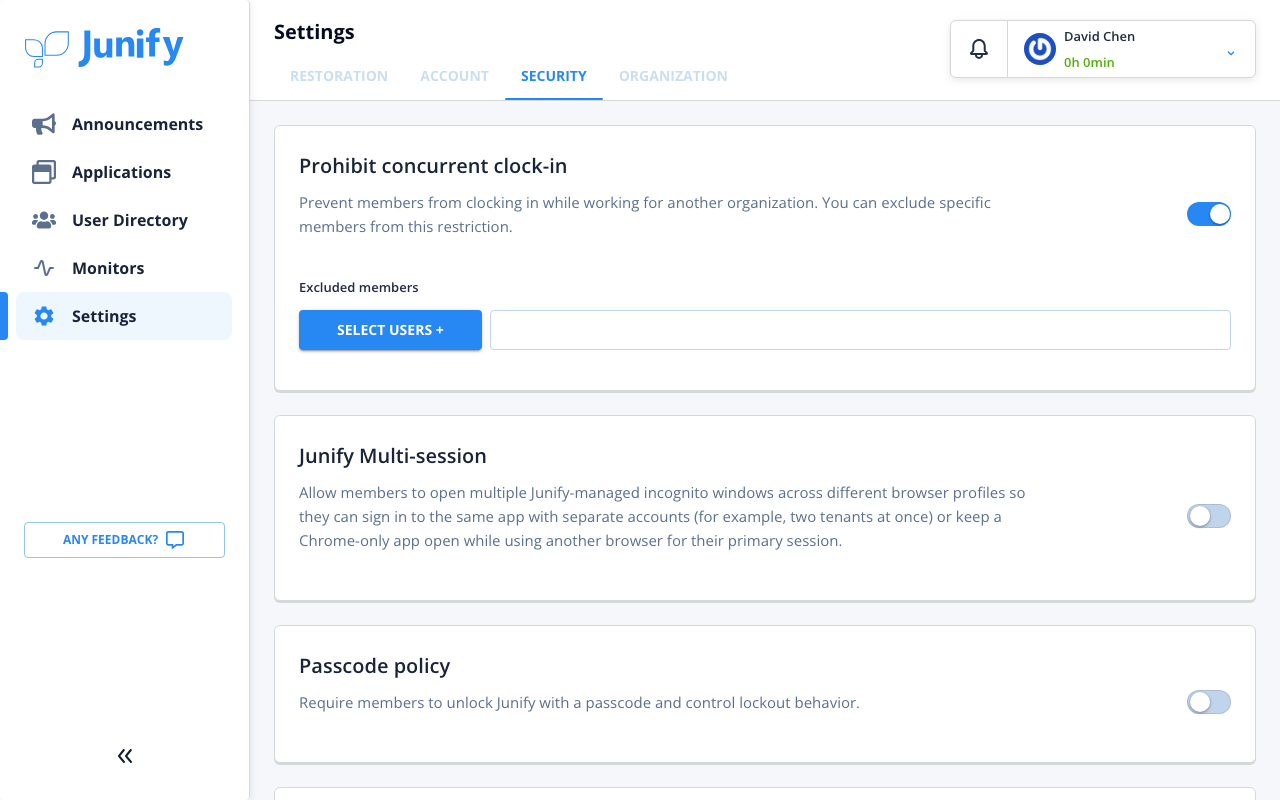Screen dimensions: 1280x800
Task: Click the blue clock-in power icon
Action: [1040, 49]
